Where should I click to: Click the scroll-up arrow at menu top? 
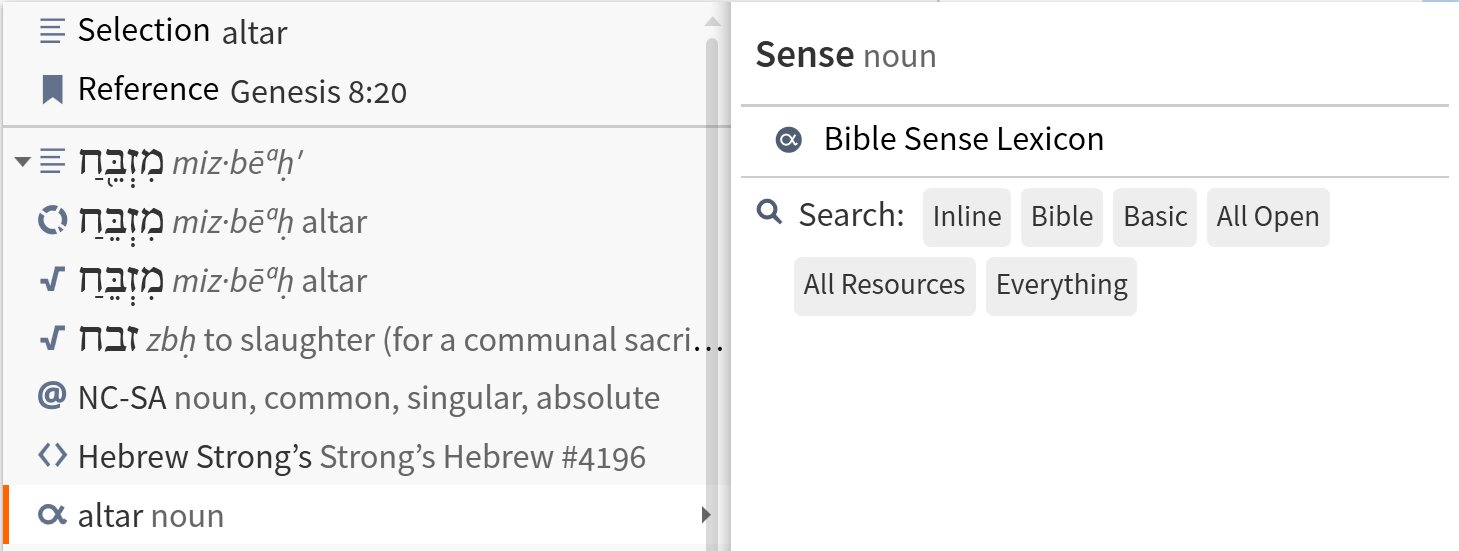tap(712, 21)
